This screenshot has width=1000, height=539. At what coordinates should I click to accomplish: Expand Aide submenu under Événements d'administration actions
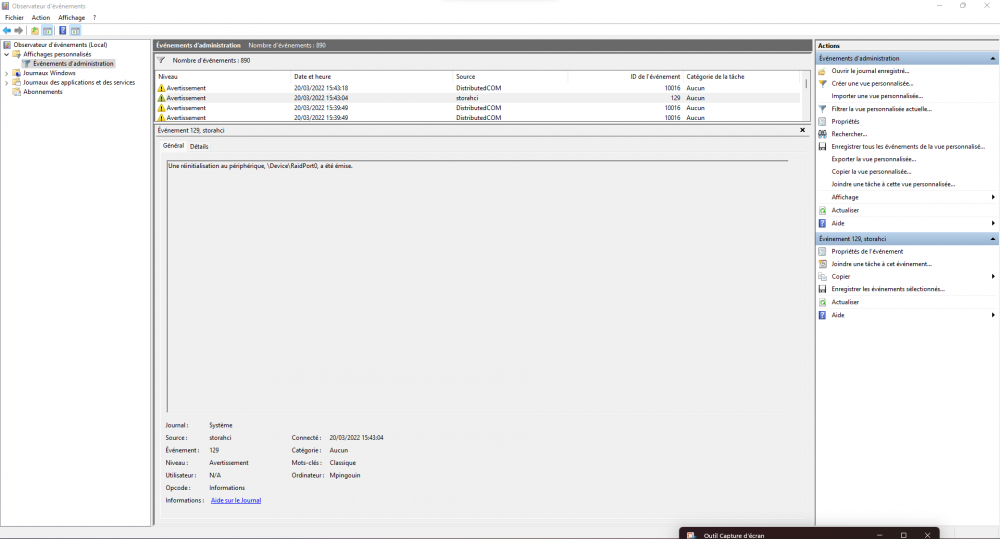[993, 223]
